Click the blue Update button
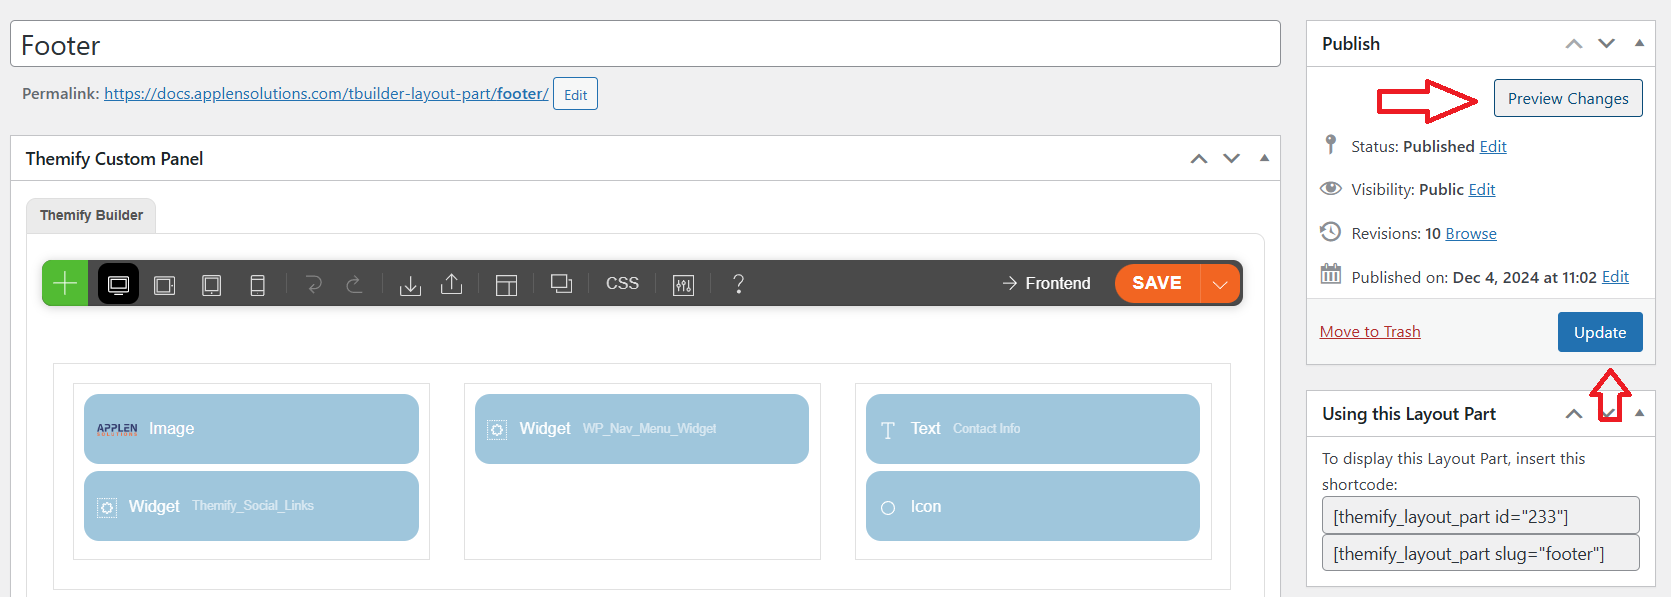Screen dimensions: 1671x597 click(1600, 332)
